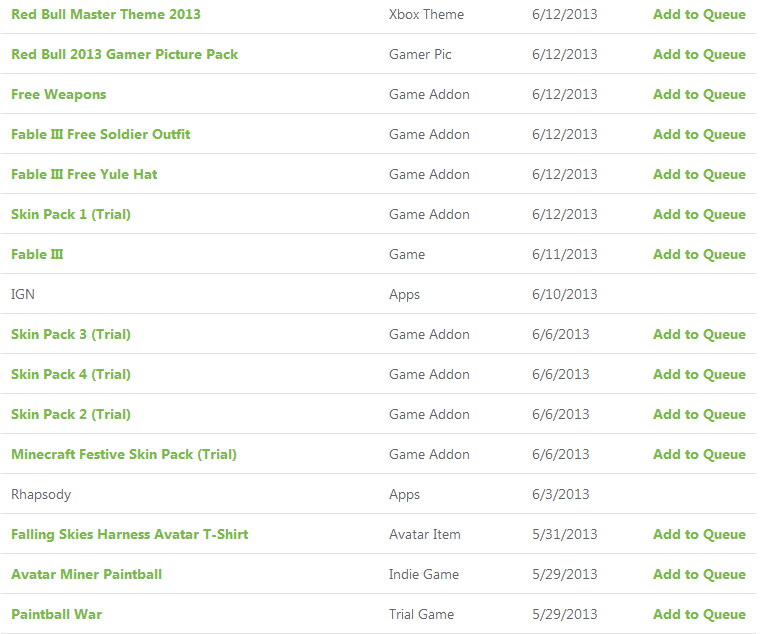Open Fable III Free Soldier Outfit link

[x=101, y=134]
